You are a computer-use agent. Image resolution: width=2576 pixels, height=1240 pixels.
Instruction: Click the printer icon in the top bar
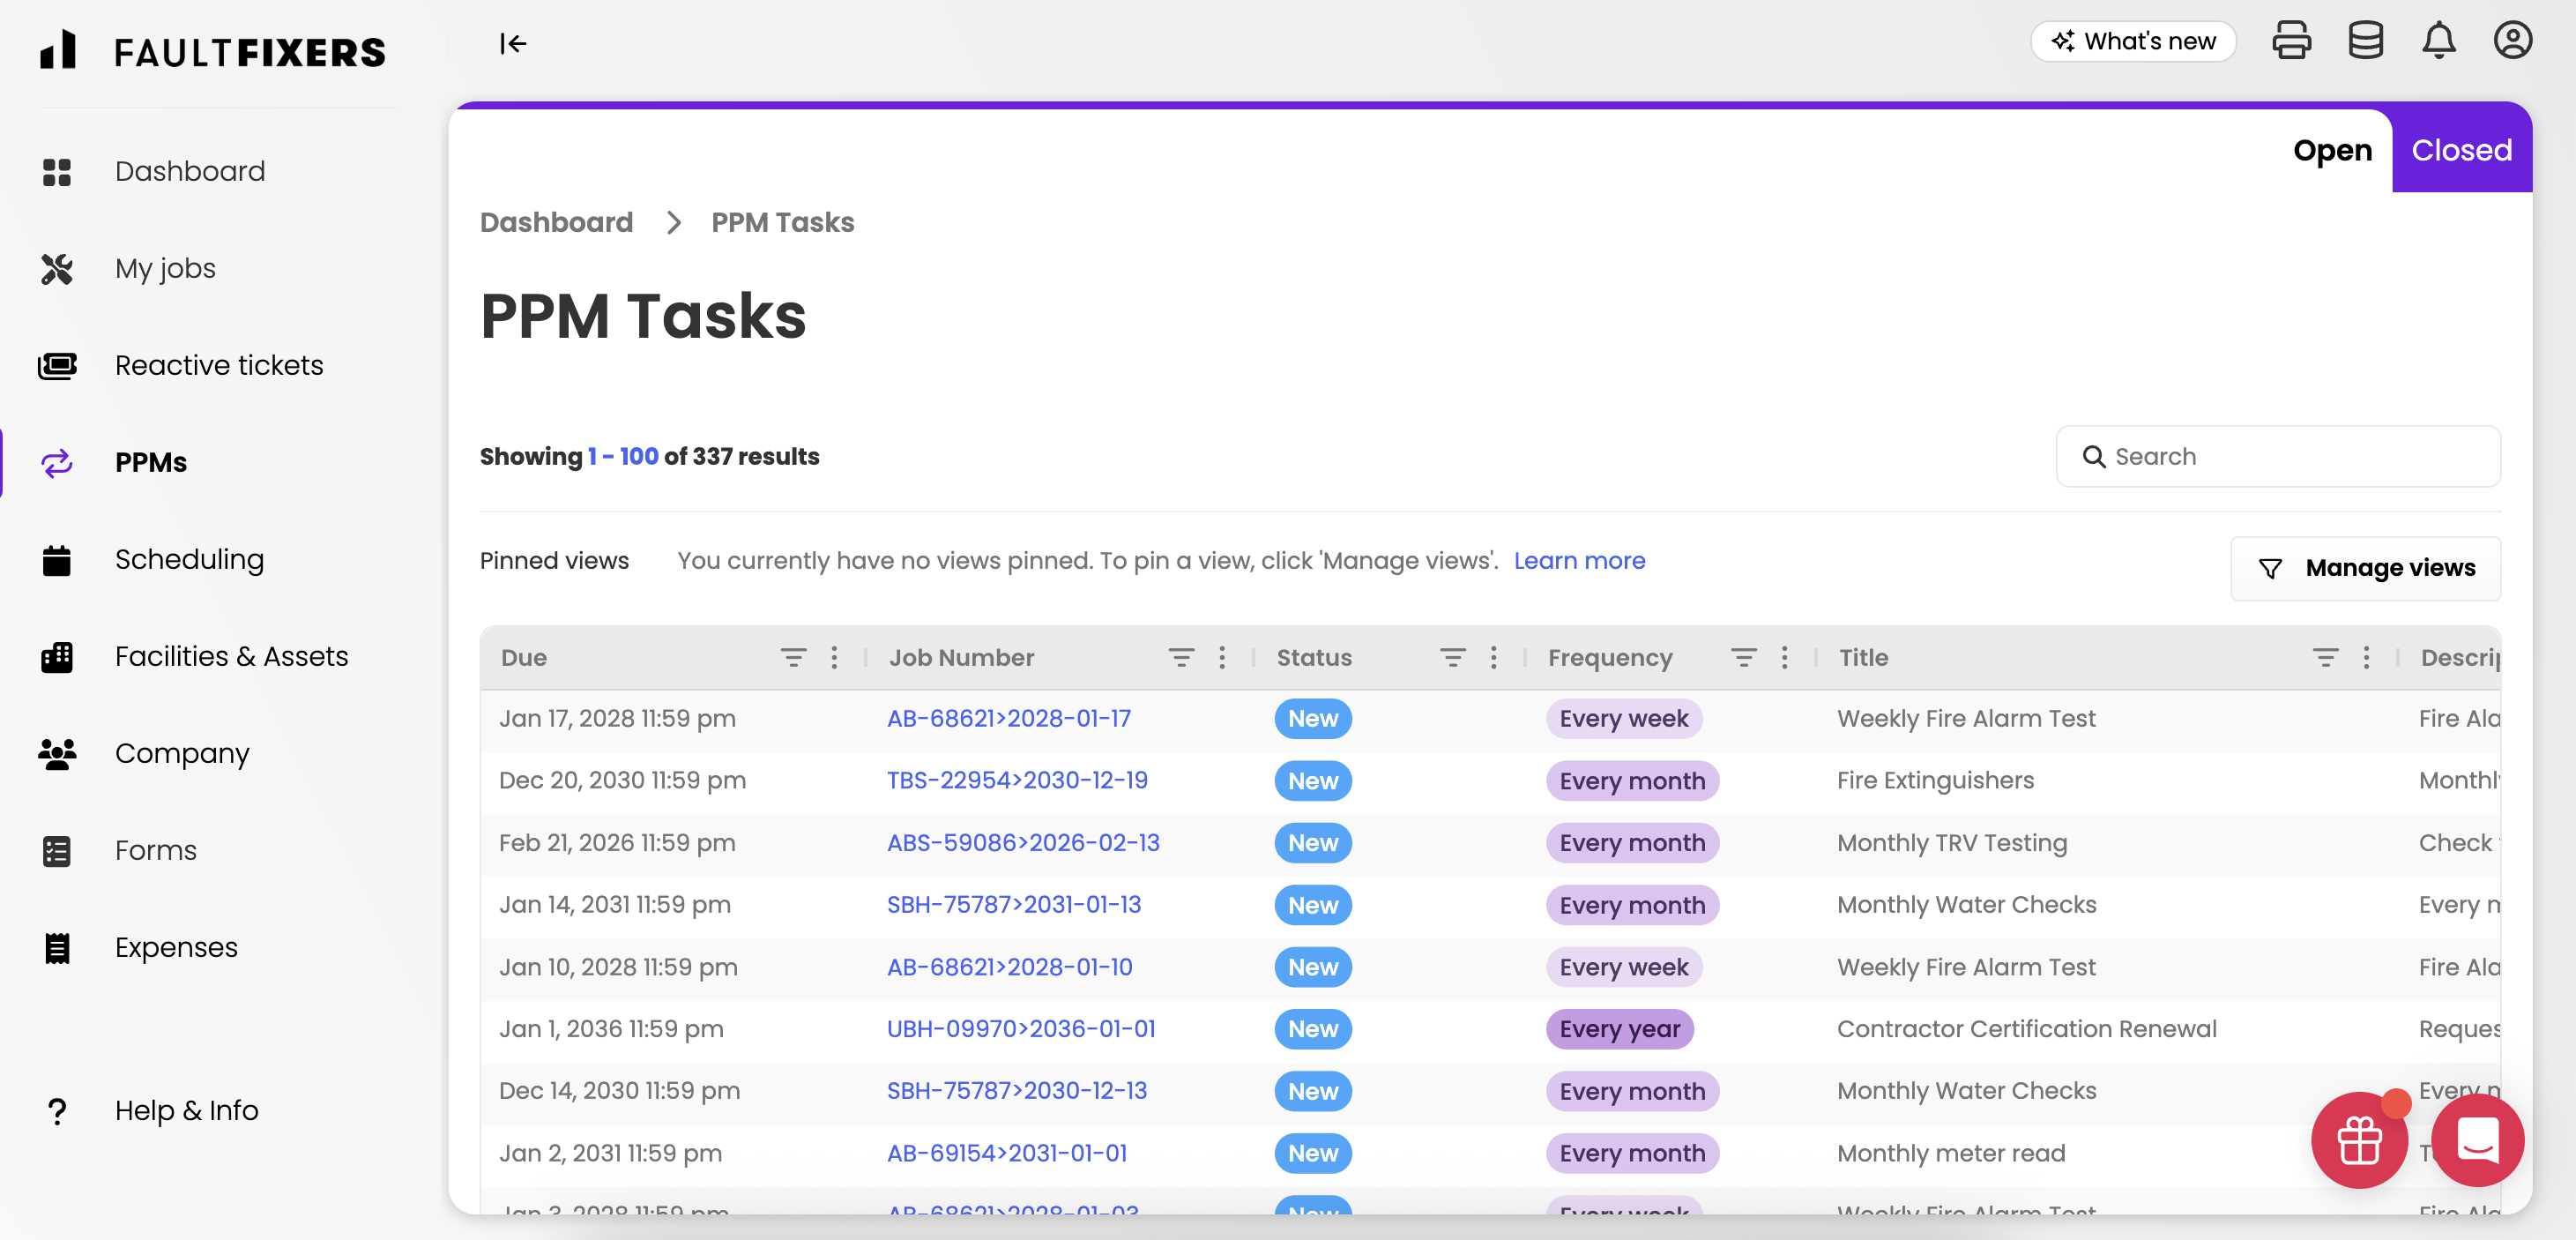(x=2292, y=40)
